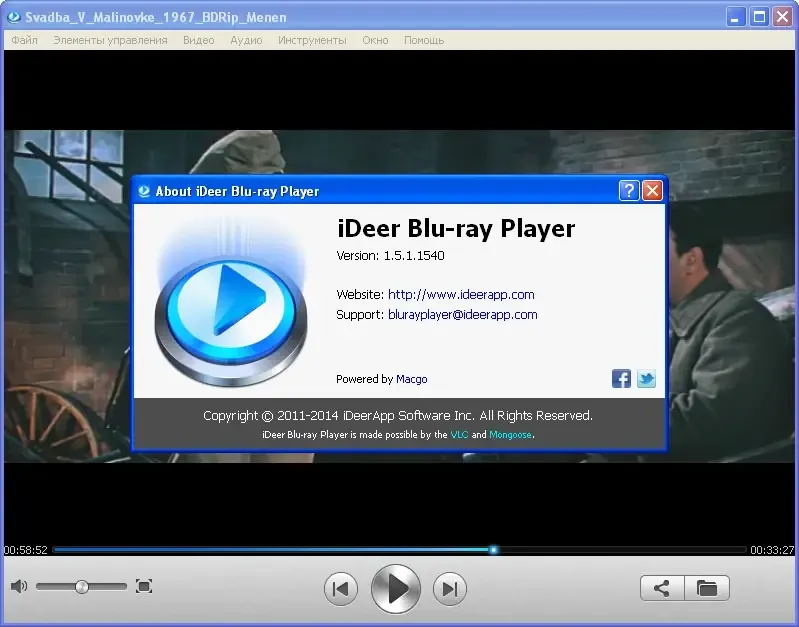Close the main player window
The image size is (799, 627).
pyautogui.click(x=782, y=17)
